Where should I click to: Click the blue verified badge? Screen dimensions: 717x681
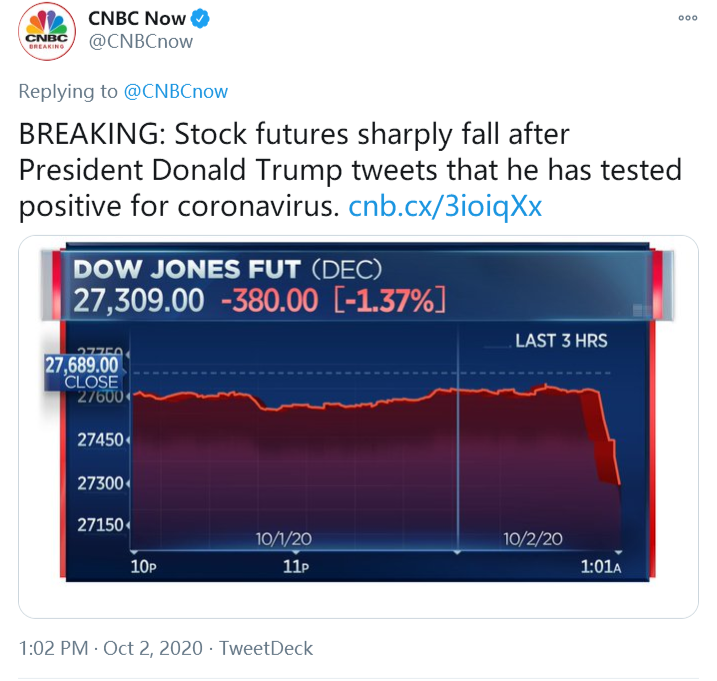(201, 18)
